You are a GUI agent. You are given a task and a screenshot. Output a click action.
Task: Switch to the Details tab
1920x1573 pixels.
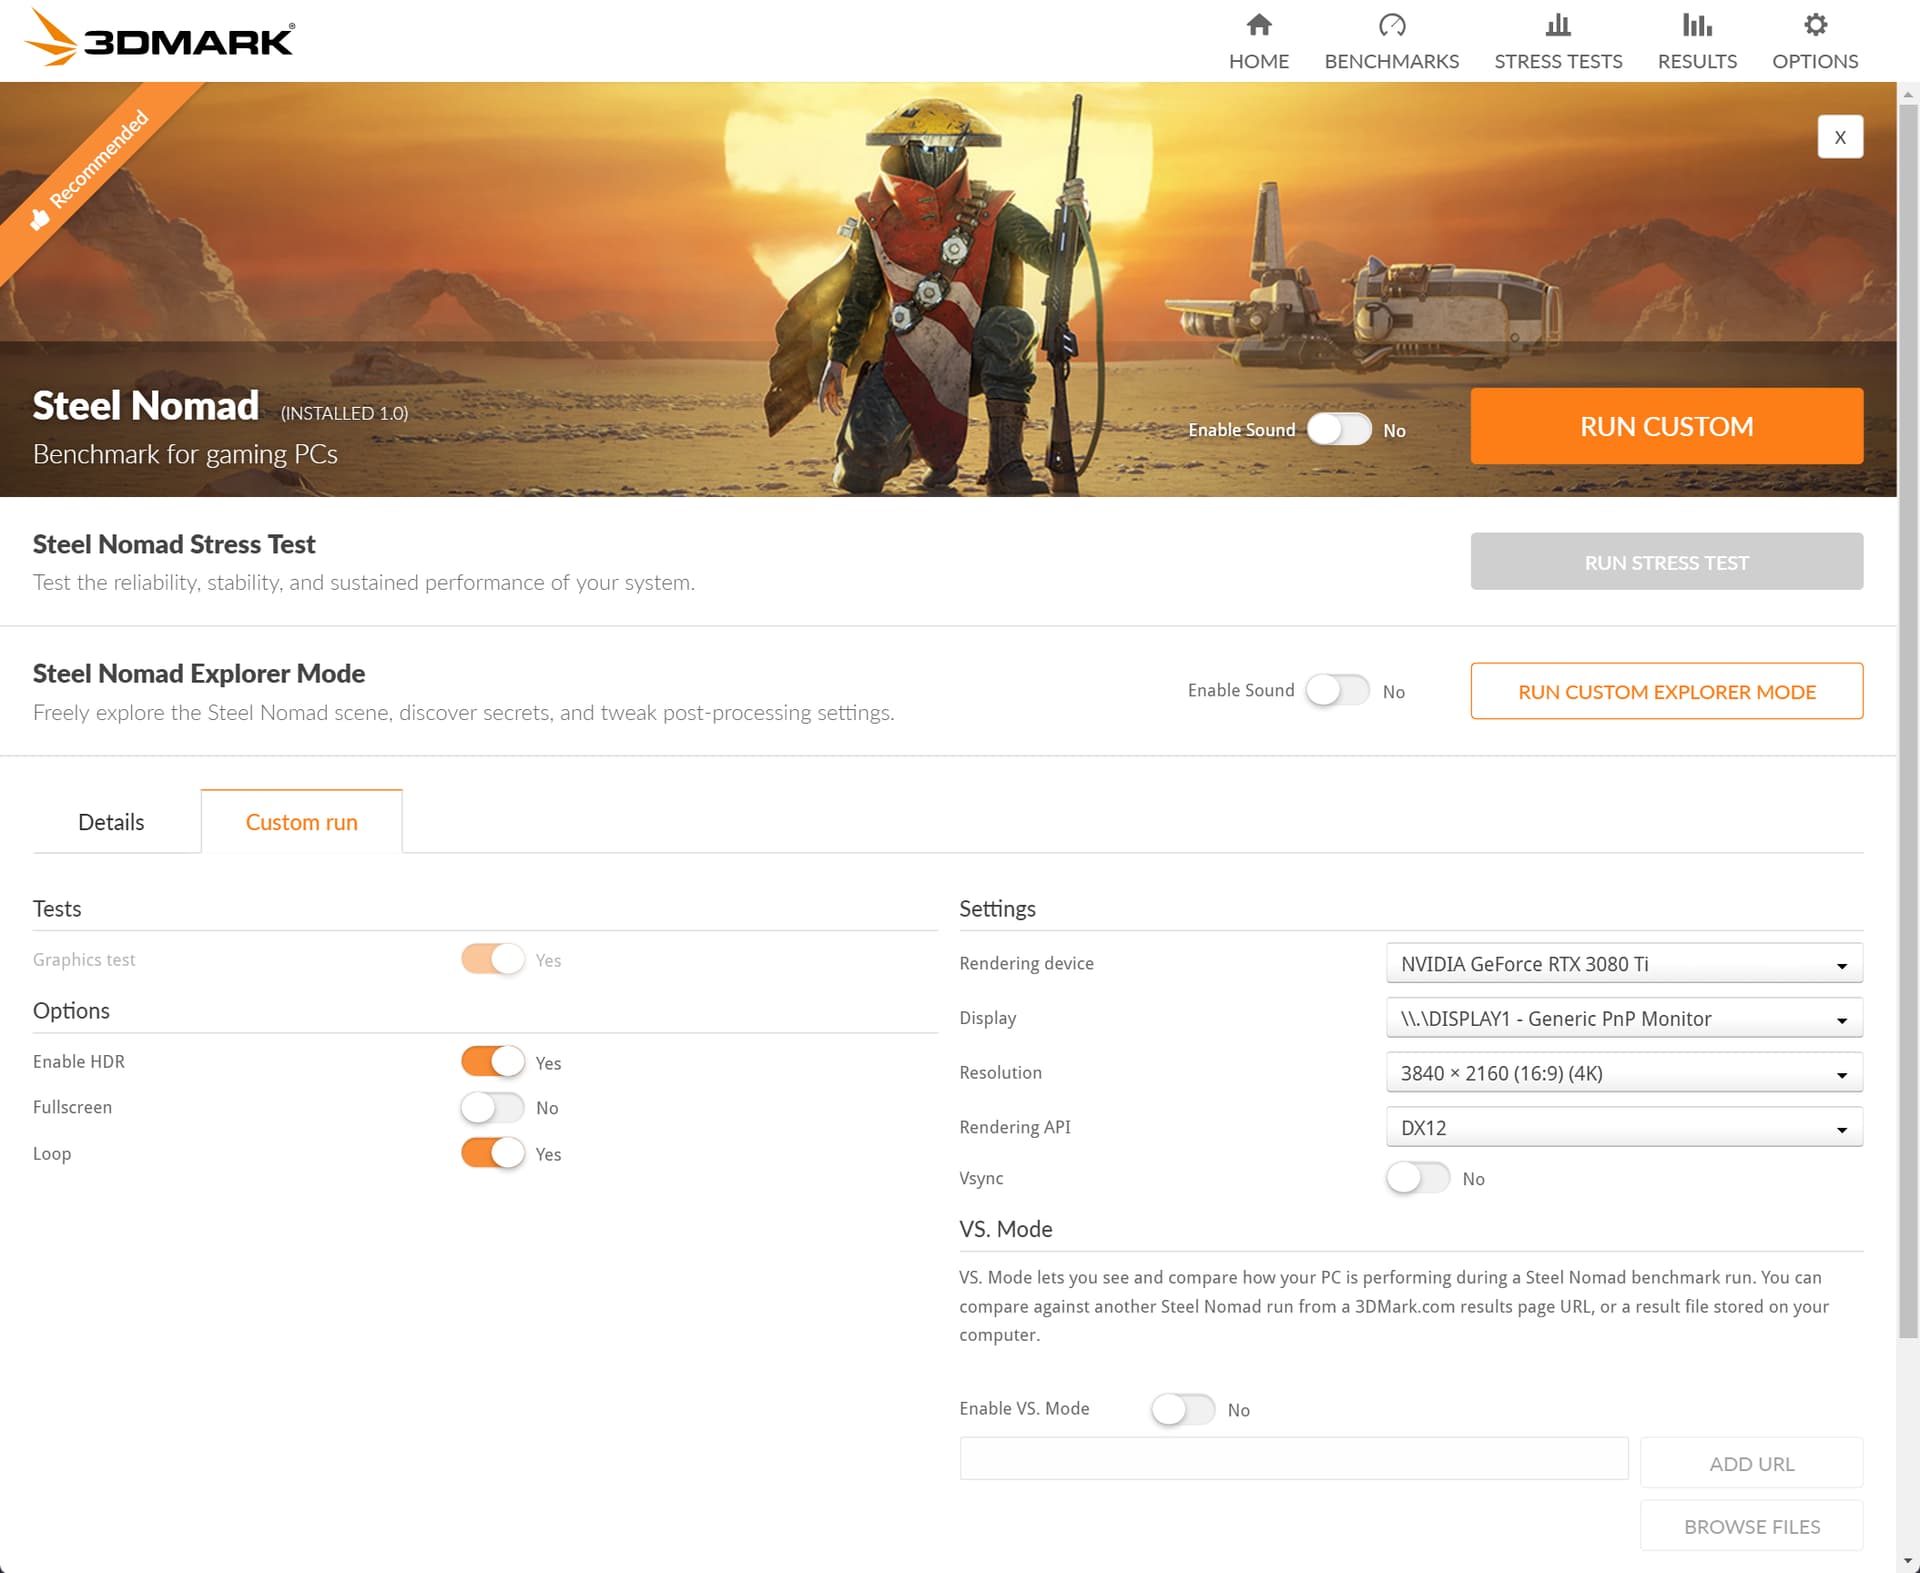(111, 822)
